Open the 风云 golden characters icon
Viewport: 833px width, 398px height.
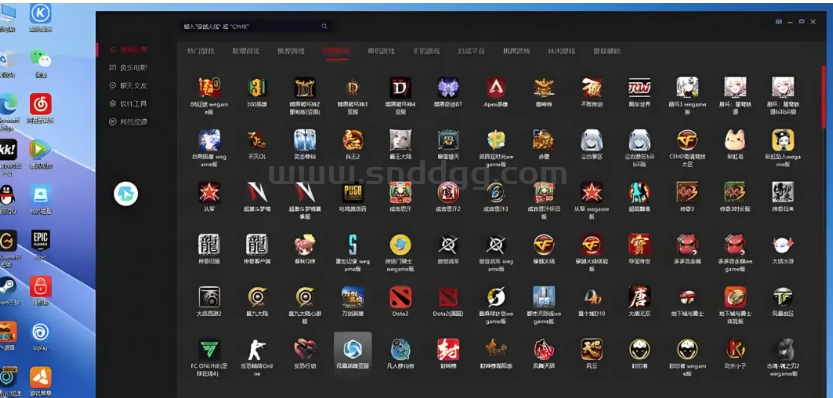592,349
